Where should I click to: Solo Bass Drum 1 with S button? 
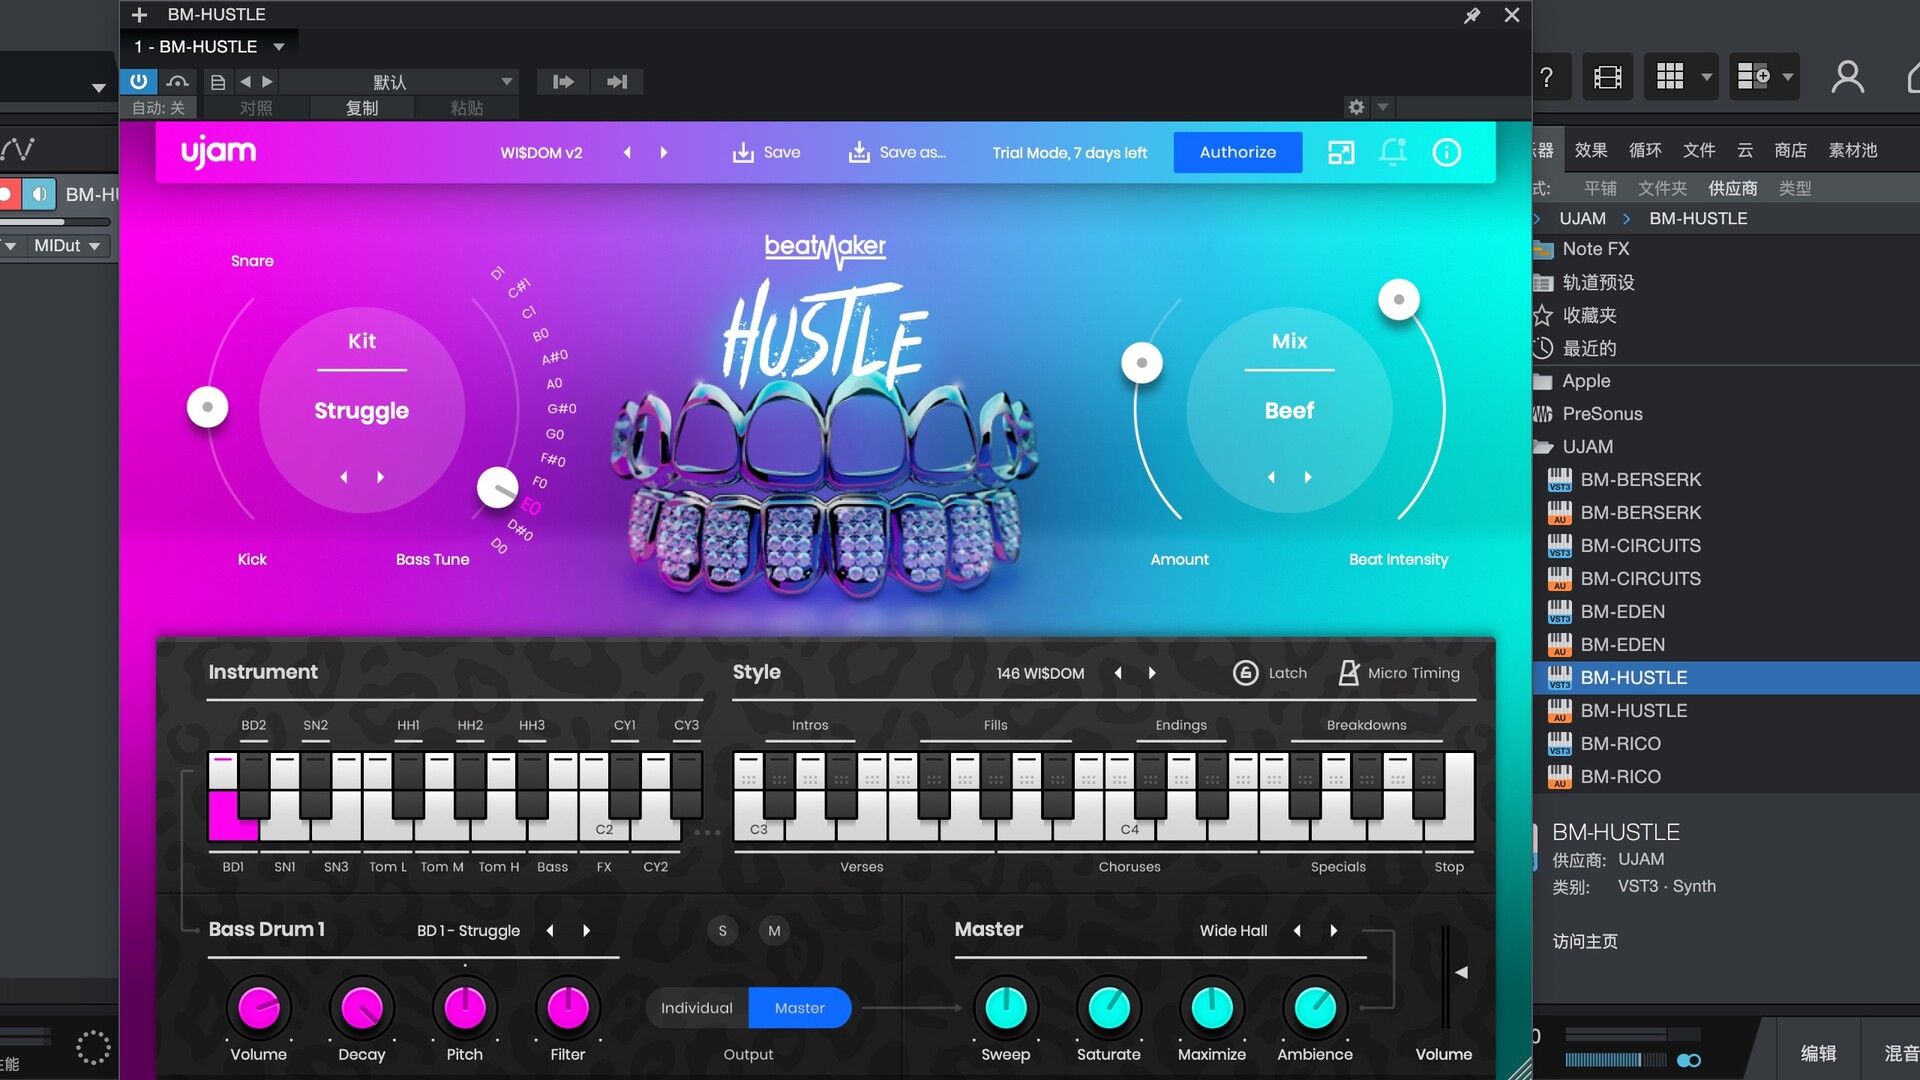click(x=722, y=931)
